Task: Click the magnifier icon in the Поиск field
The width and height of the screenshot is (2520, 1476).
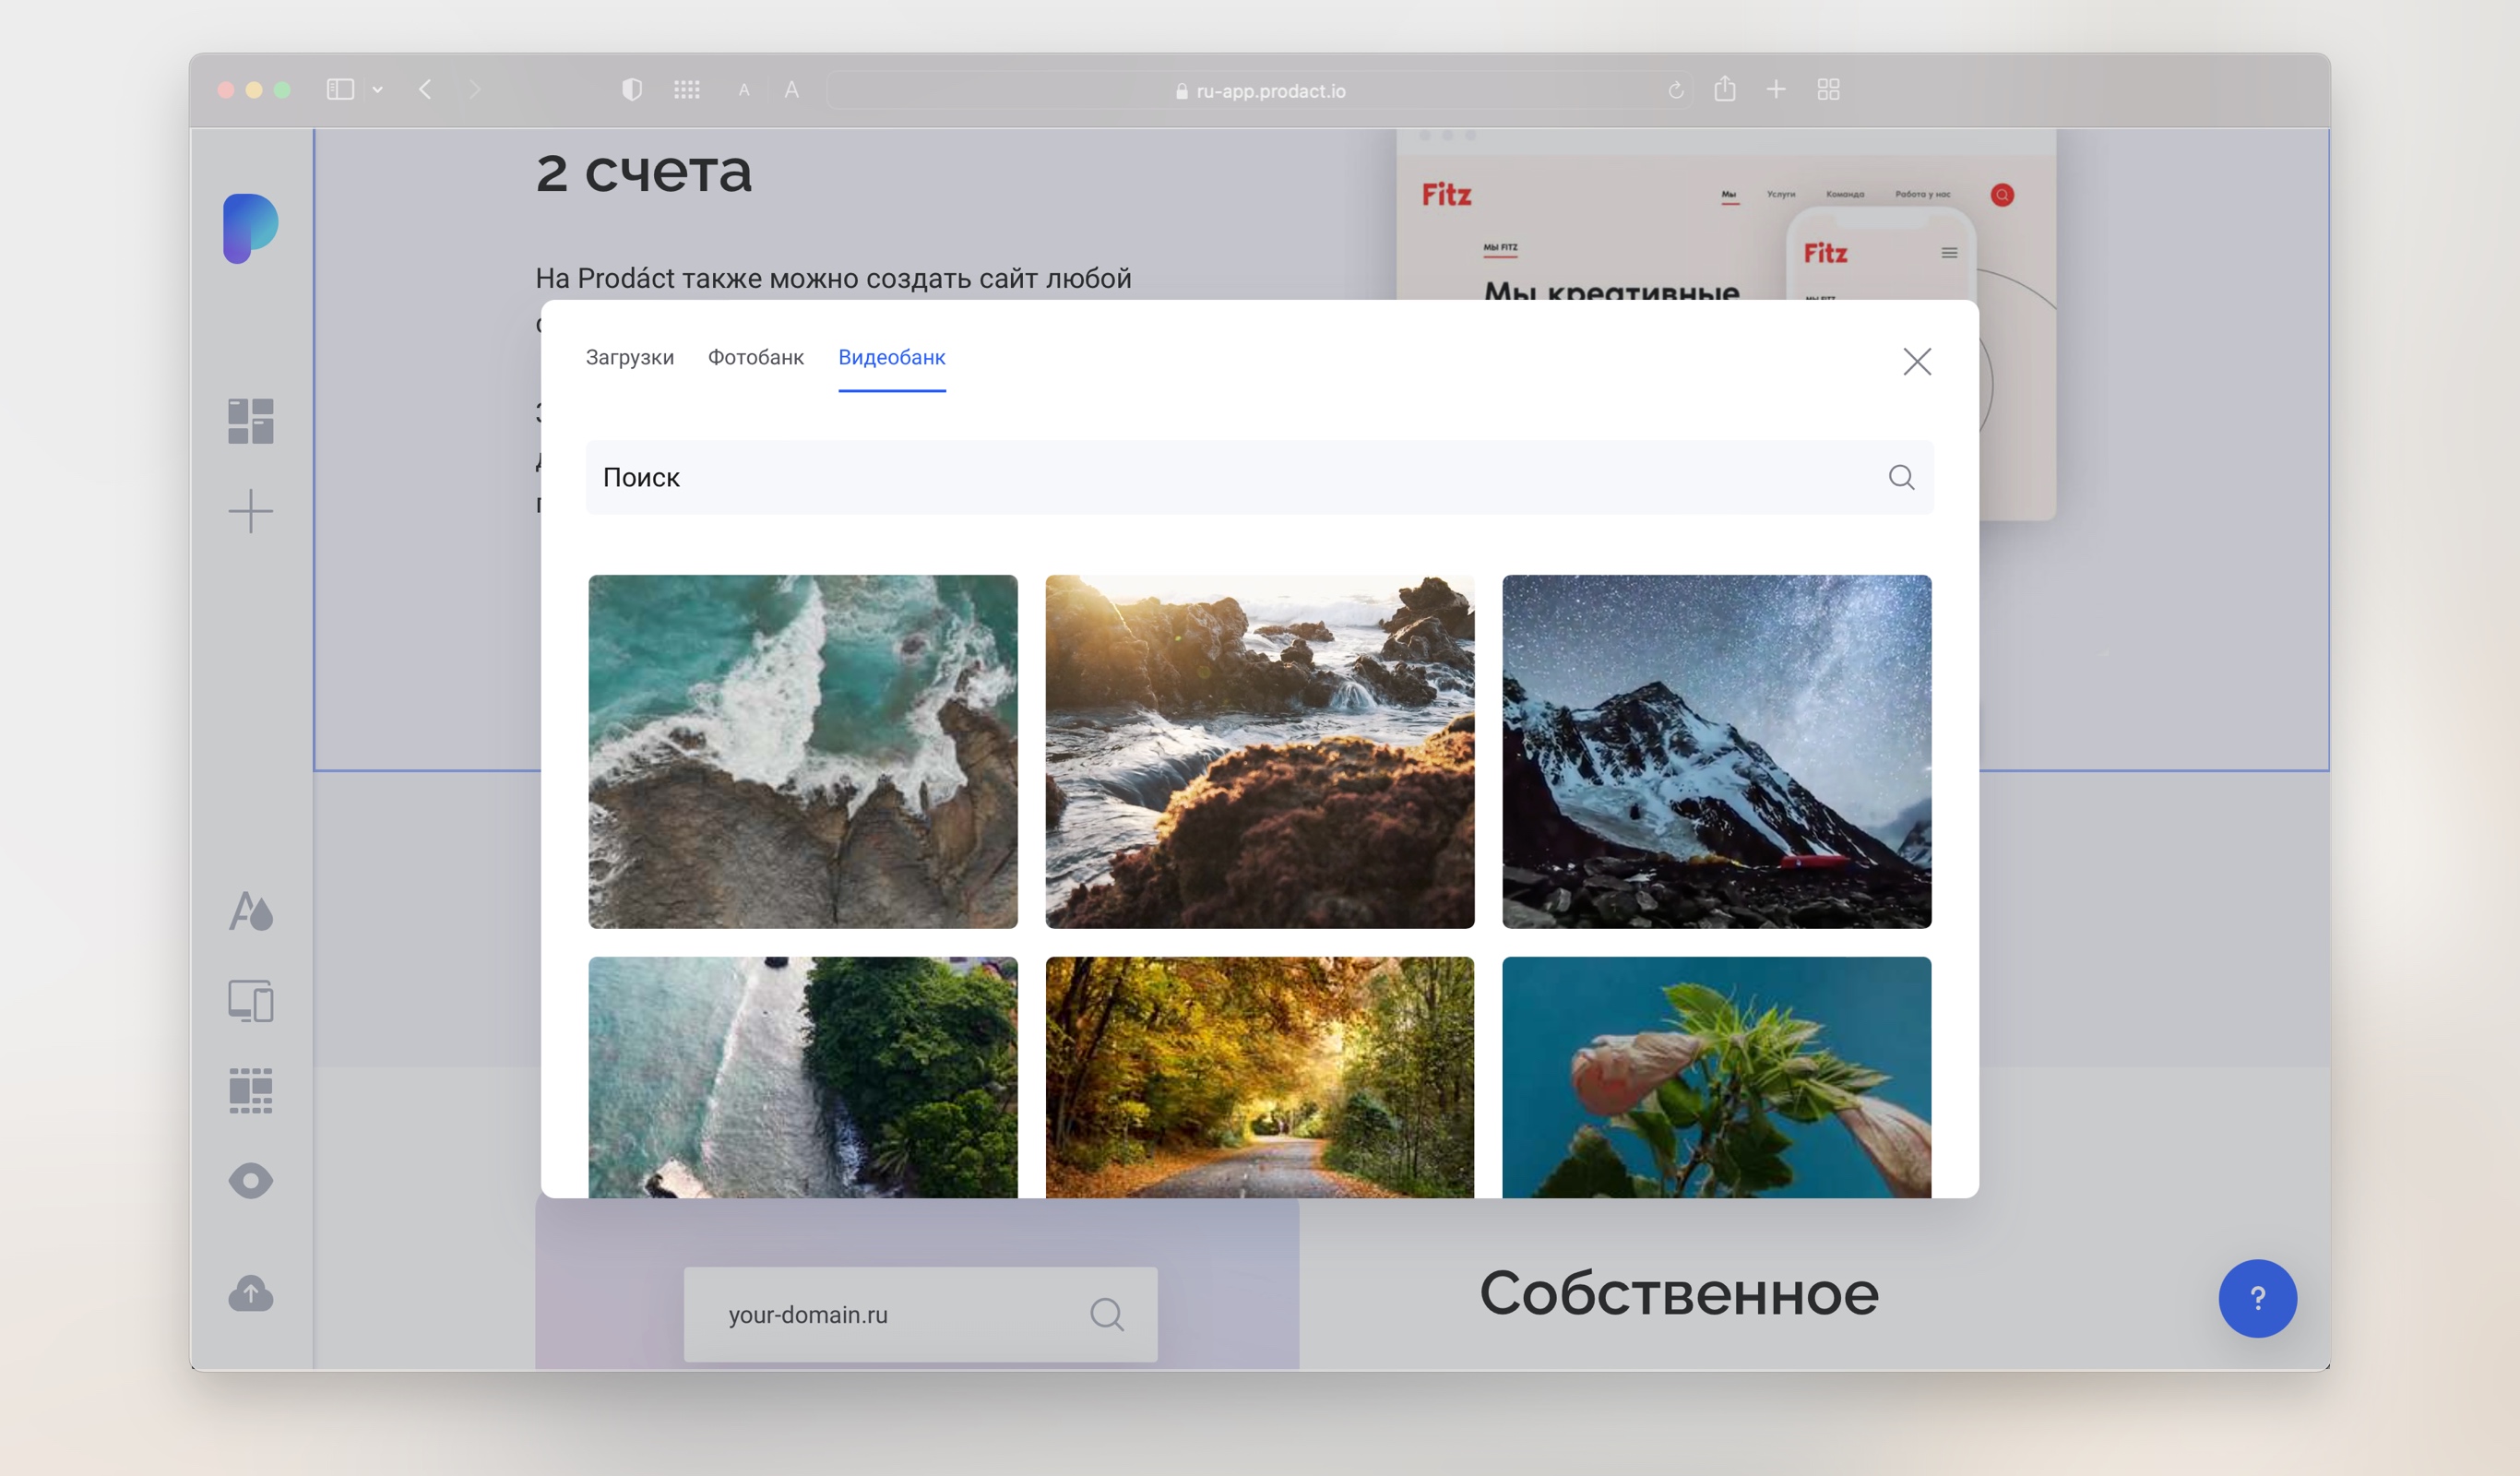Action: click(1901, 477)
